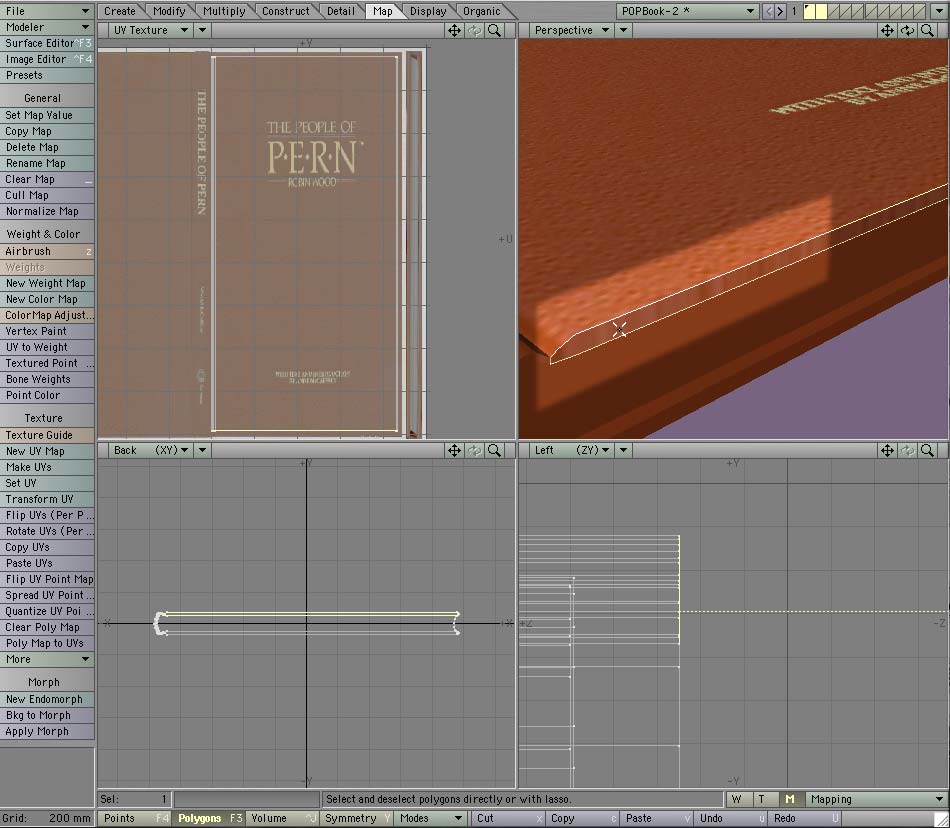Open the Left (ZY) view type dropdown
950x828 pixels.
[571, 450]
